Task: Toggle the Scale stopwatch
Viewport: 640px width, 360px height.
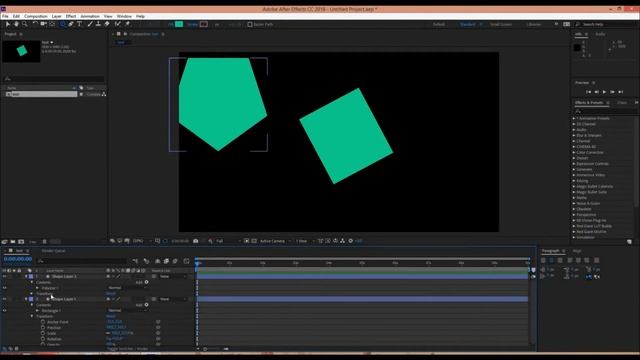Action: [43, 333]
